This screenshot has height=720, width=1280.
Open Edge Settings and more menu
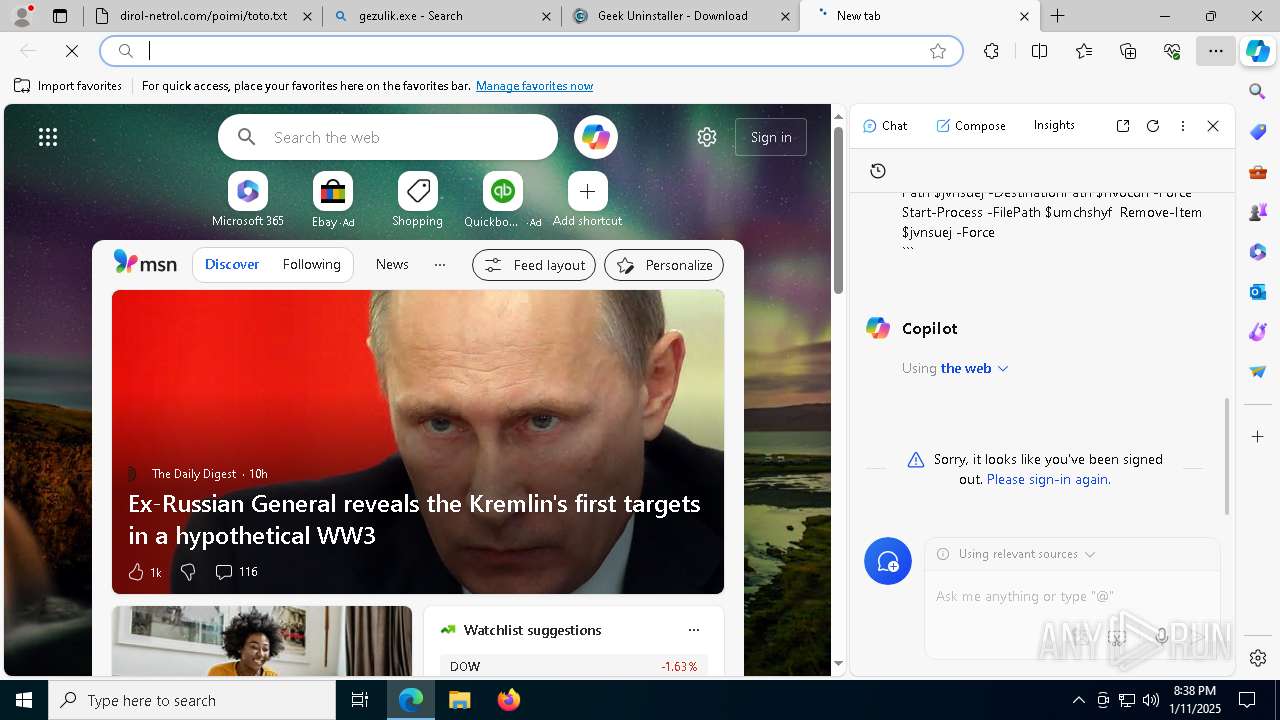point(1216,51)
